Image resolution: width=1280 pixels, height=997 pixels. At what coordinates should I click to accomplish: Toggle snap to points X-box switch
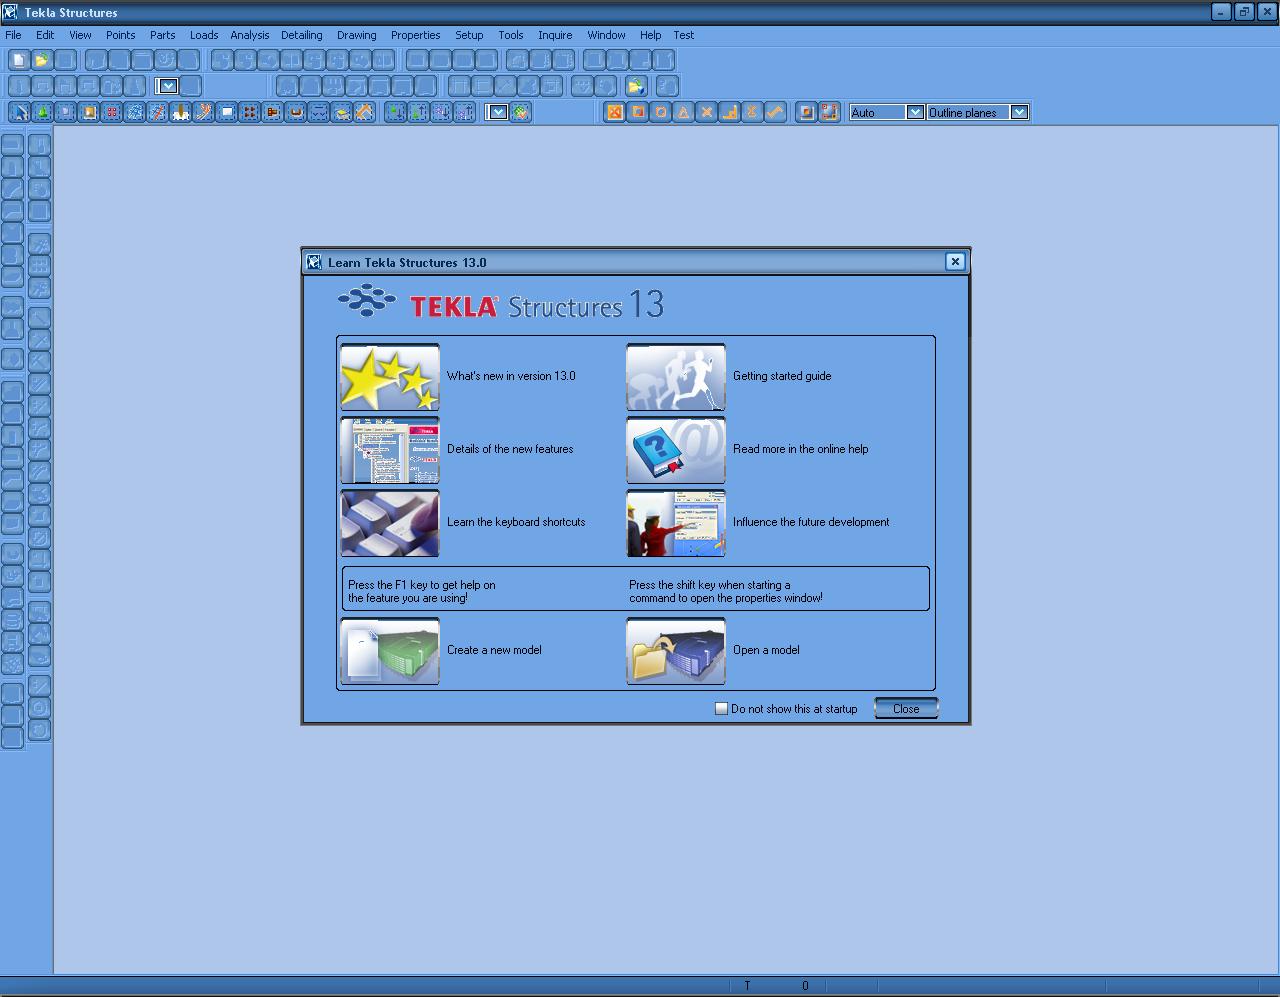[x=615, y=112]
